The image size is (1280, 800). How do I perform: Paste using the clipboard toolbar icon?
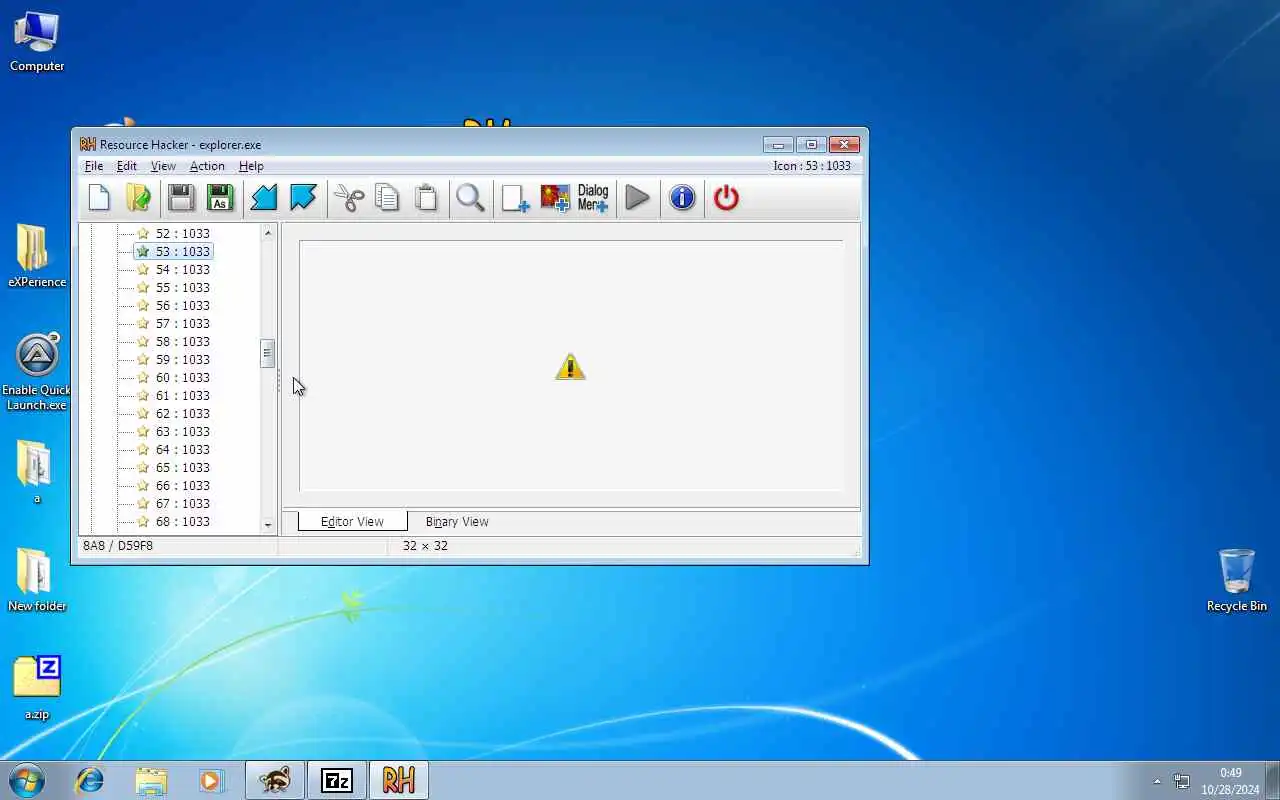(x=426, y=198)
